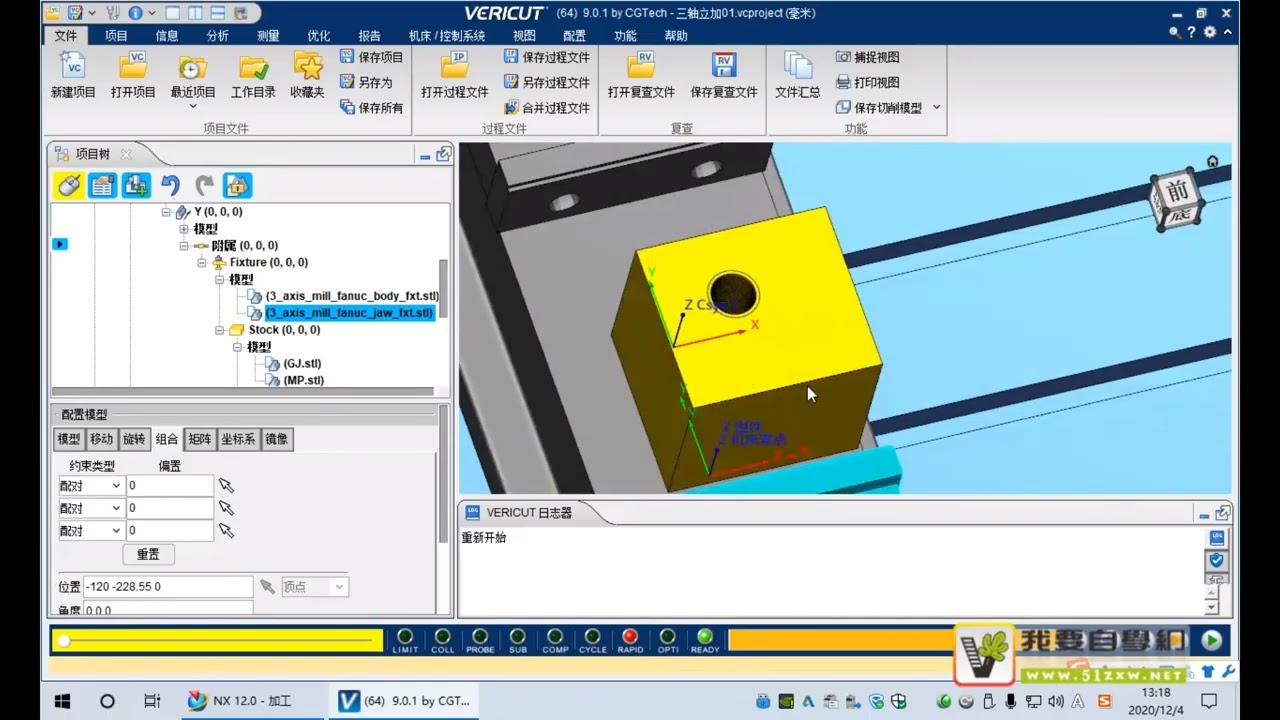Click 另存为 in the project file group
The width and height of the screenshot is (1280, 720).
[x=366, y=82]
